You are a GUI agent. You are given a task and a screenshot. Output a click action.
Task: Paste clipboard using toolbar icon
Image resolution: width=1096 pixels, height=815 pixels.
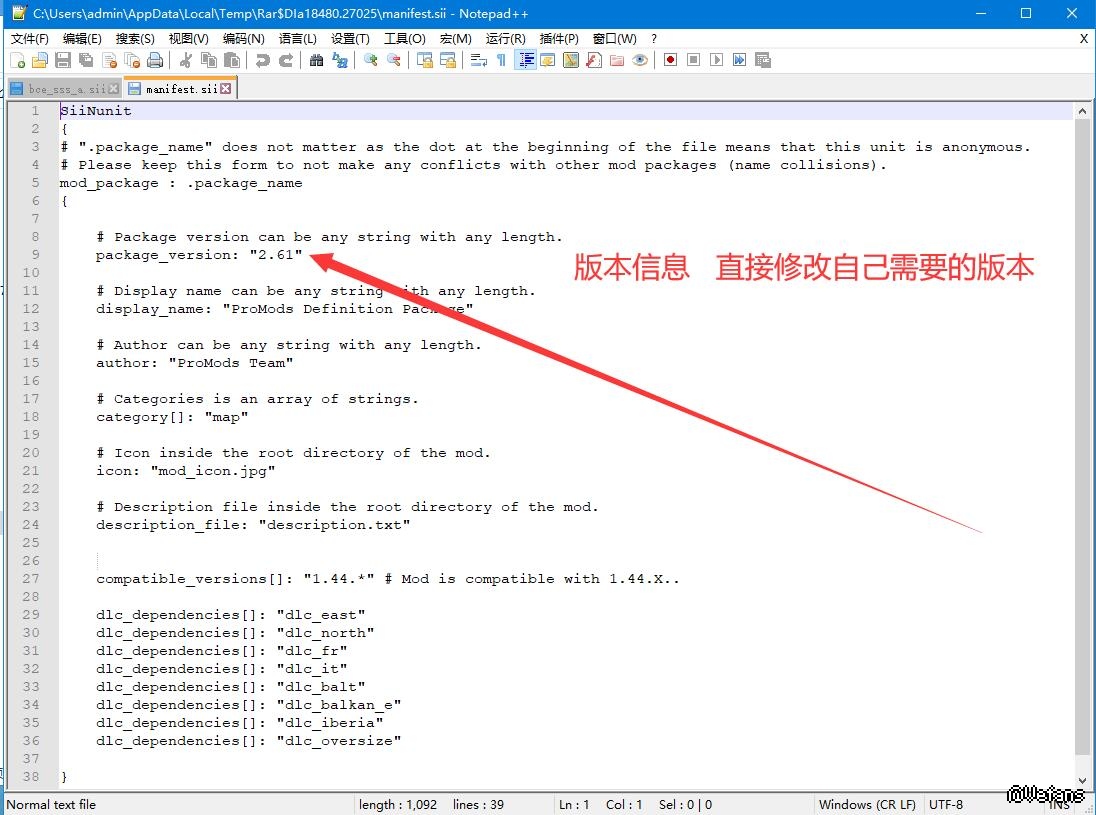point(231,60)
